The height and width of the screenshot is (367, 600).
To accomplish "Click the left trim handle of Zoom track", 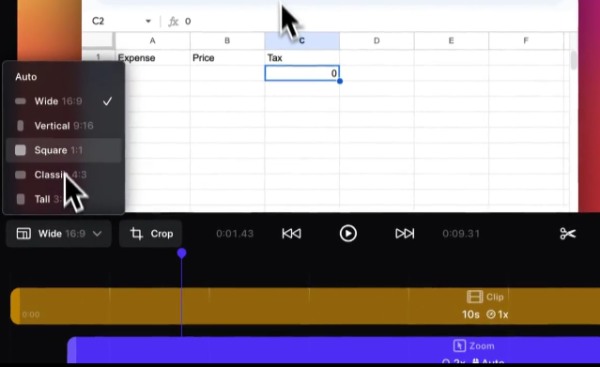I will (72, 350).
